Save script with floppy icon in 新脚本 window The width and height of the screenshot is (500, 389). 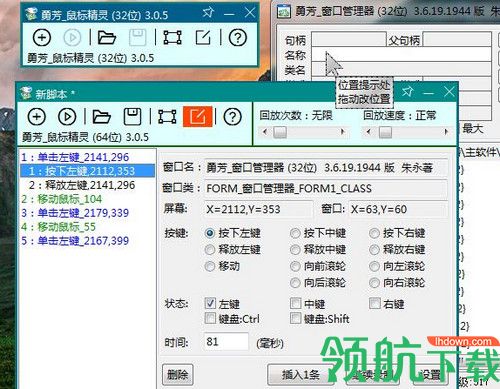pyautogui.click(x=132, y=116)
